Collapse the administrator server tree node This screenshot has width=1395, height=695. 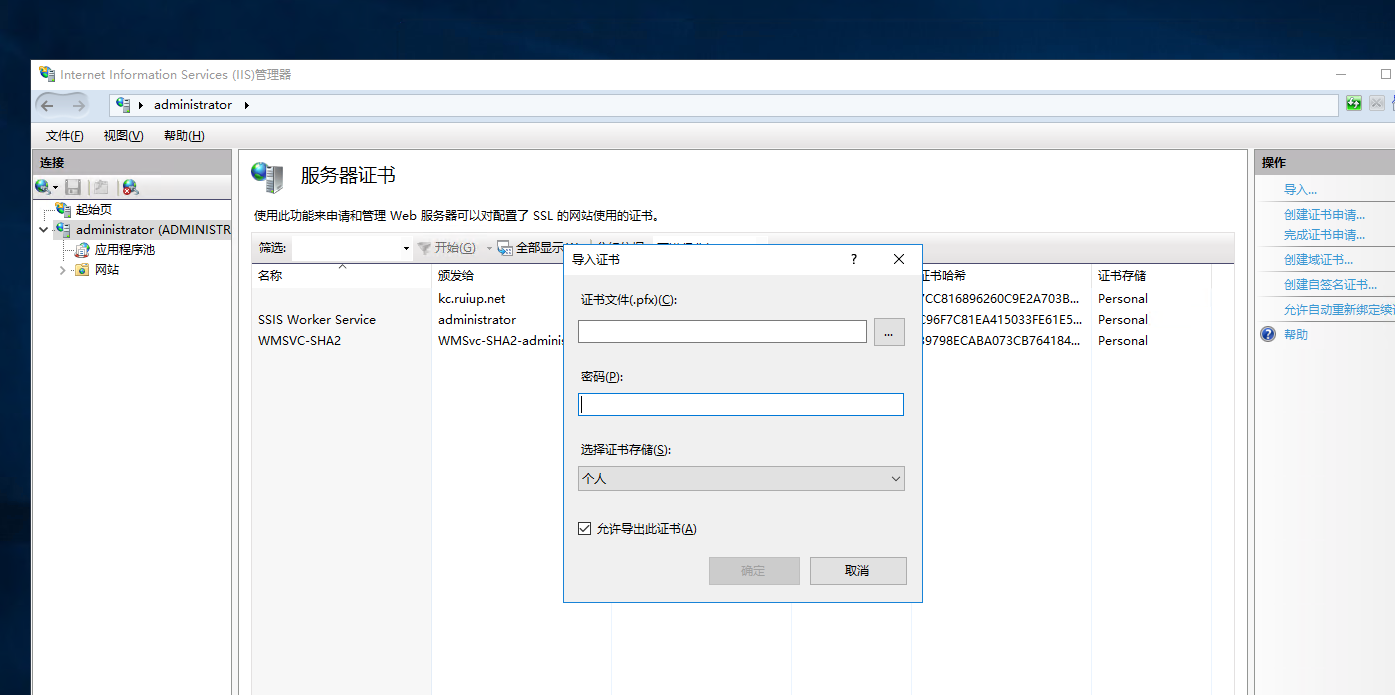click(43, 230)
